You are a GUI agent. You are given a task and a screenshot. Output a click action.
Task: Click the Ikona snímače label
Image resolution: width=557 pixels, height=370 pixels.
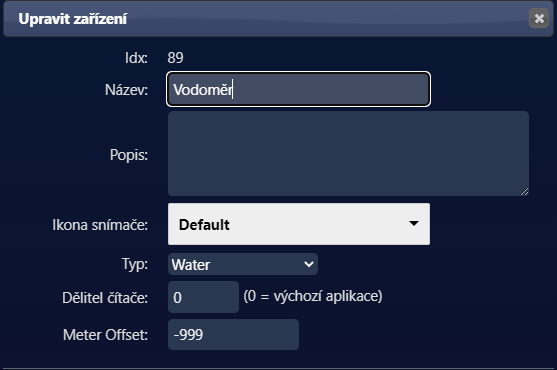pyautogui.click(x=100, y=225)
